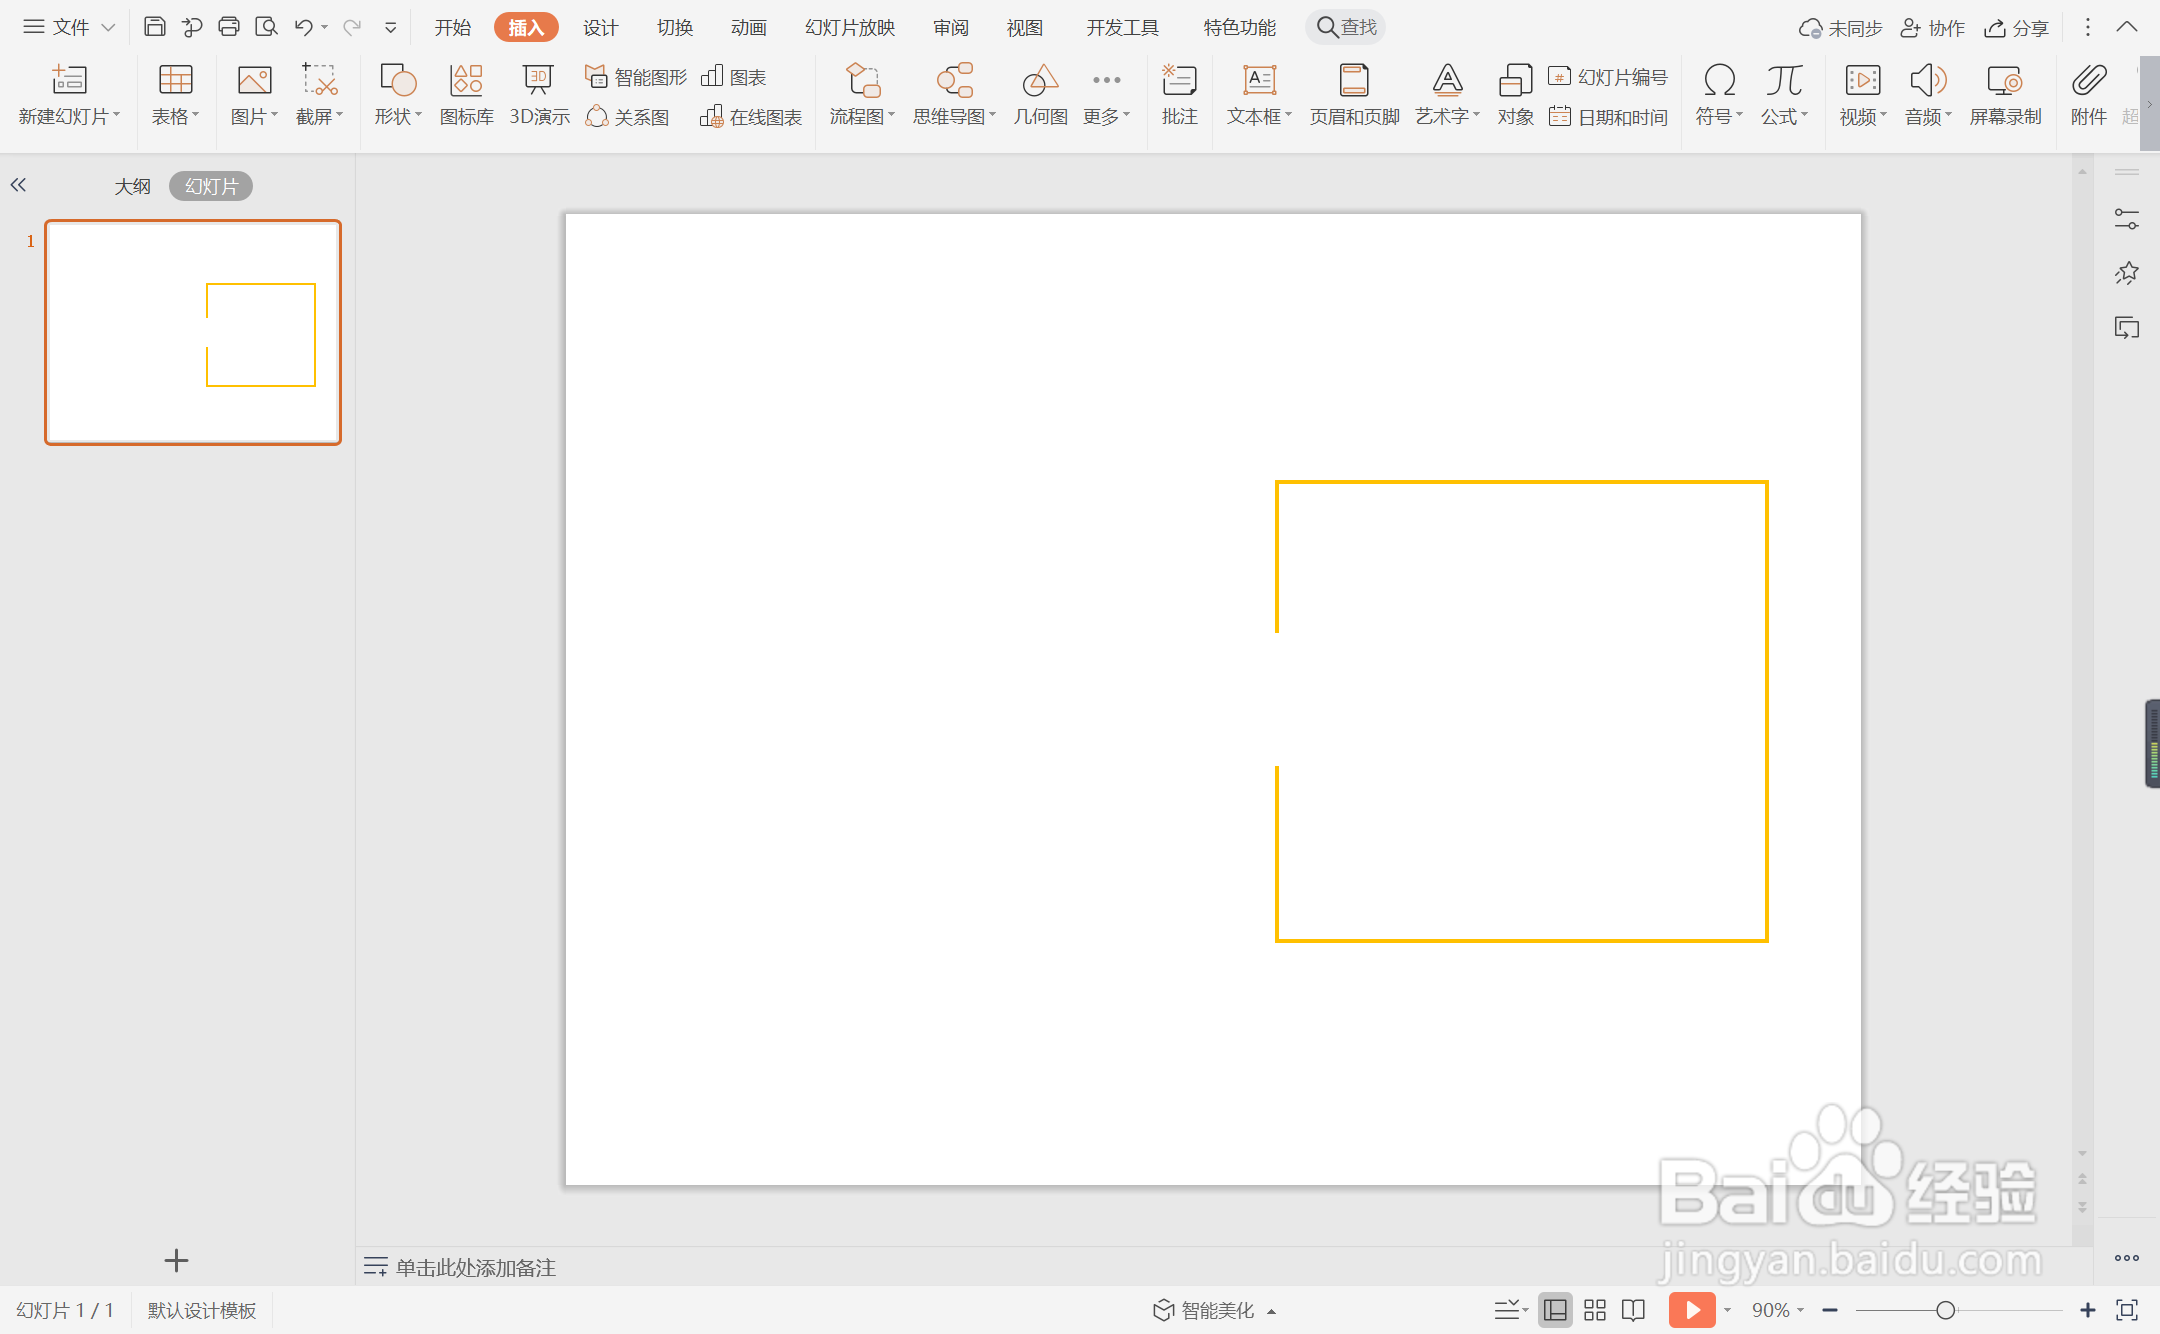
Task: Expand the 形状 shapes dropdown
Action: click(x=398, y=117)
